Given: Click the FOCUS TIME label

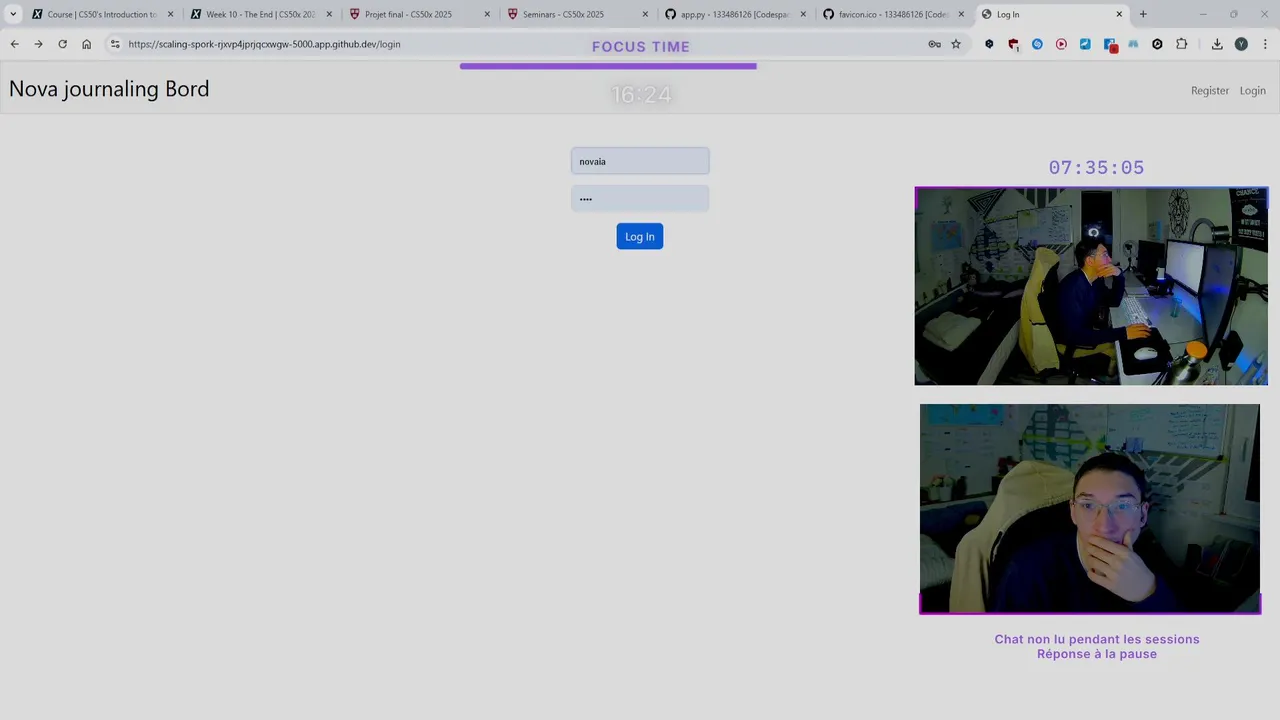Looking at the screenshot, I should coord(641,47).
